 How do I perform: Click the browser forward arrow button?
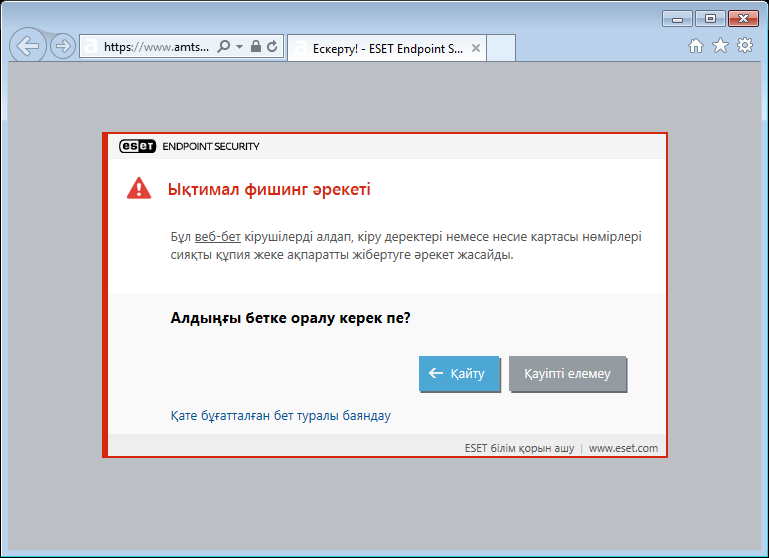pos(63,47)
